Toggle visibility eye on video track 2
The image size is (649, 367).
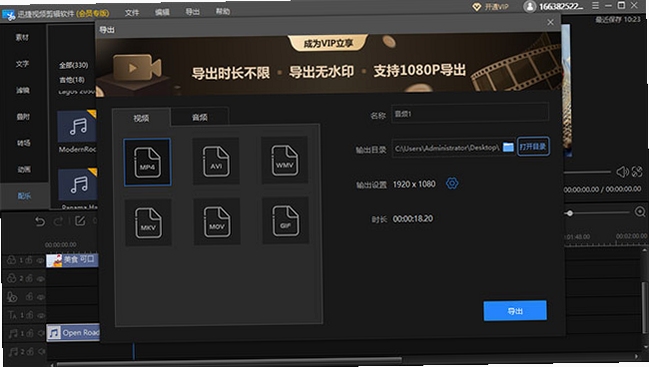coord(41,279)
